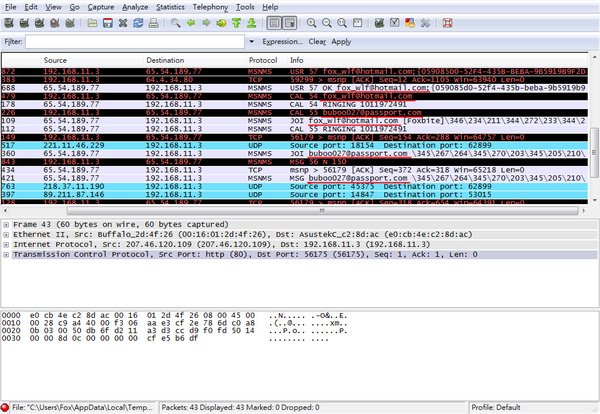
Task: Go to specific packet icon
Action: pyautogui.click(x=221, y=23)
